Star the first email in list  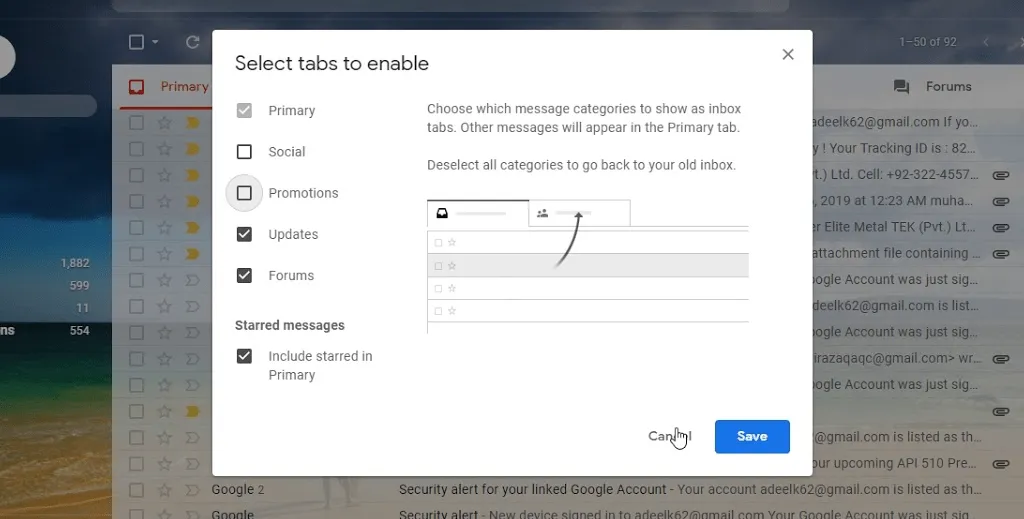164,123
